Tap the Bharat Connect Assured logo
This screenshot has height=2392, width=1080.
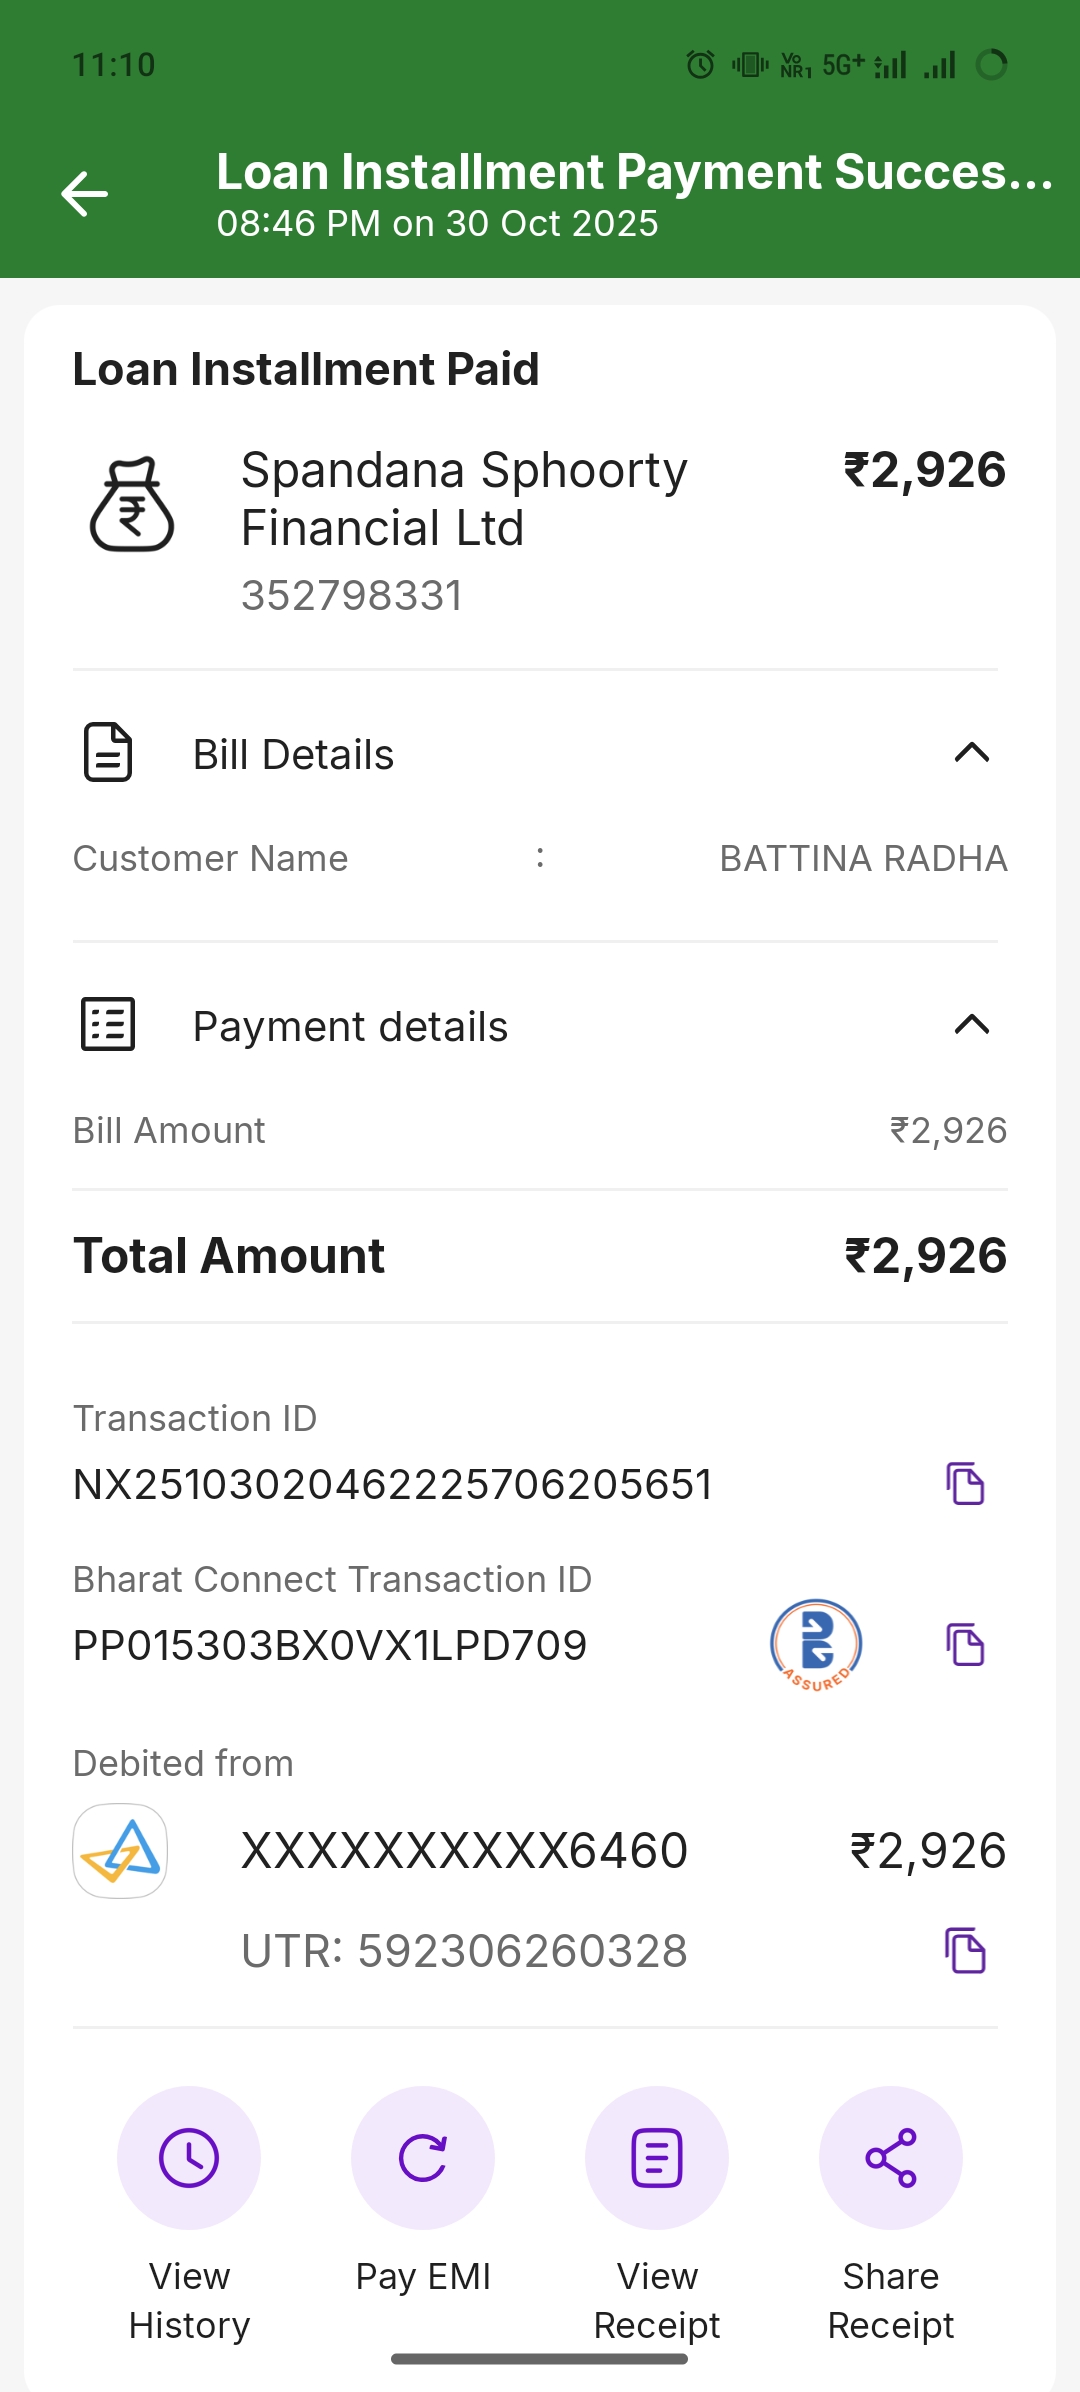[x=816, y=1645]
